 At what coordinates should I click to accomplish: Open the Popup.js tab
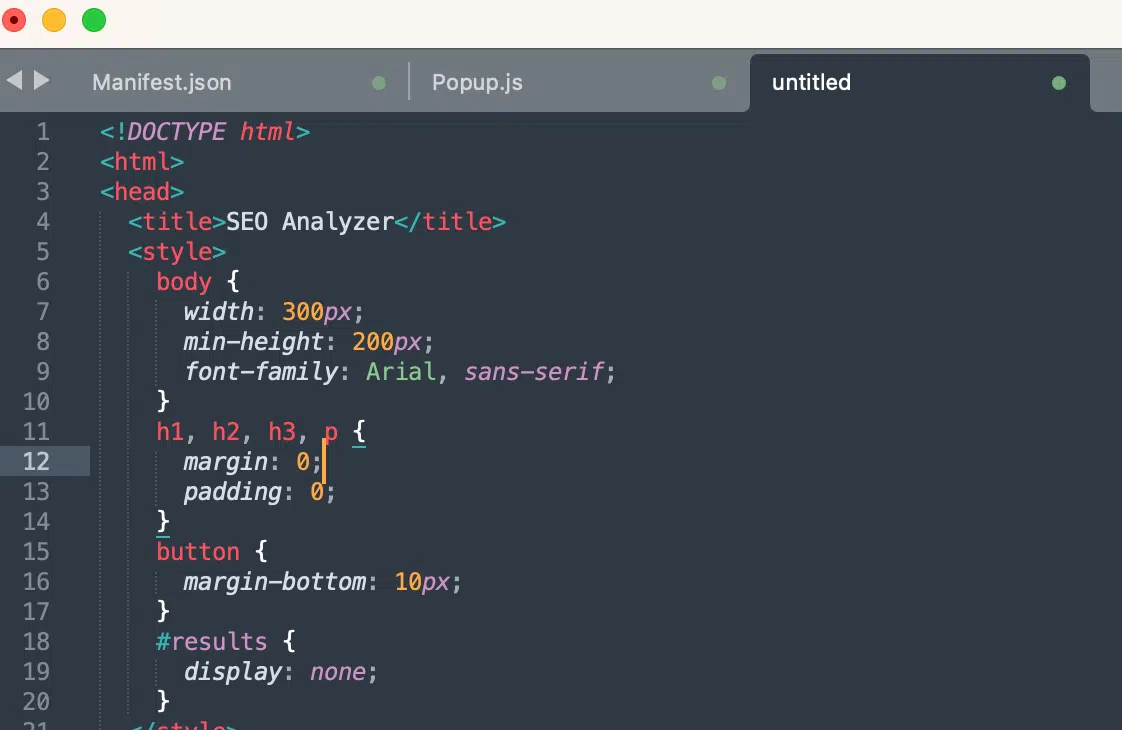click(477, 83)
